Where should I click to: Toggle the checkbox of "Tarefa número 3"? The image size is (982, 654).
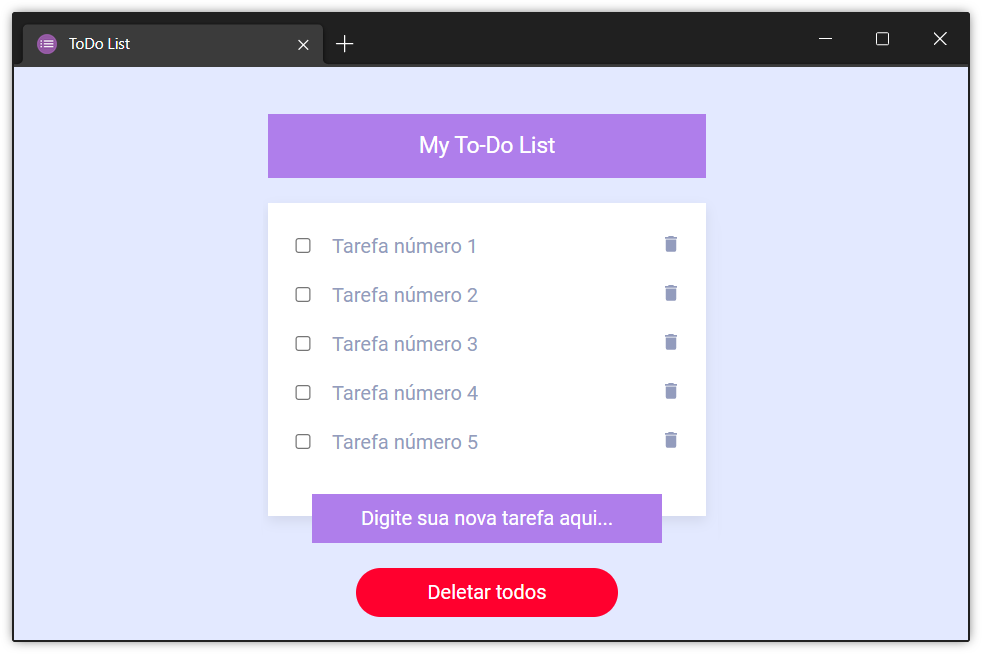point(303,343)
